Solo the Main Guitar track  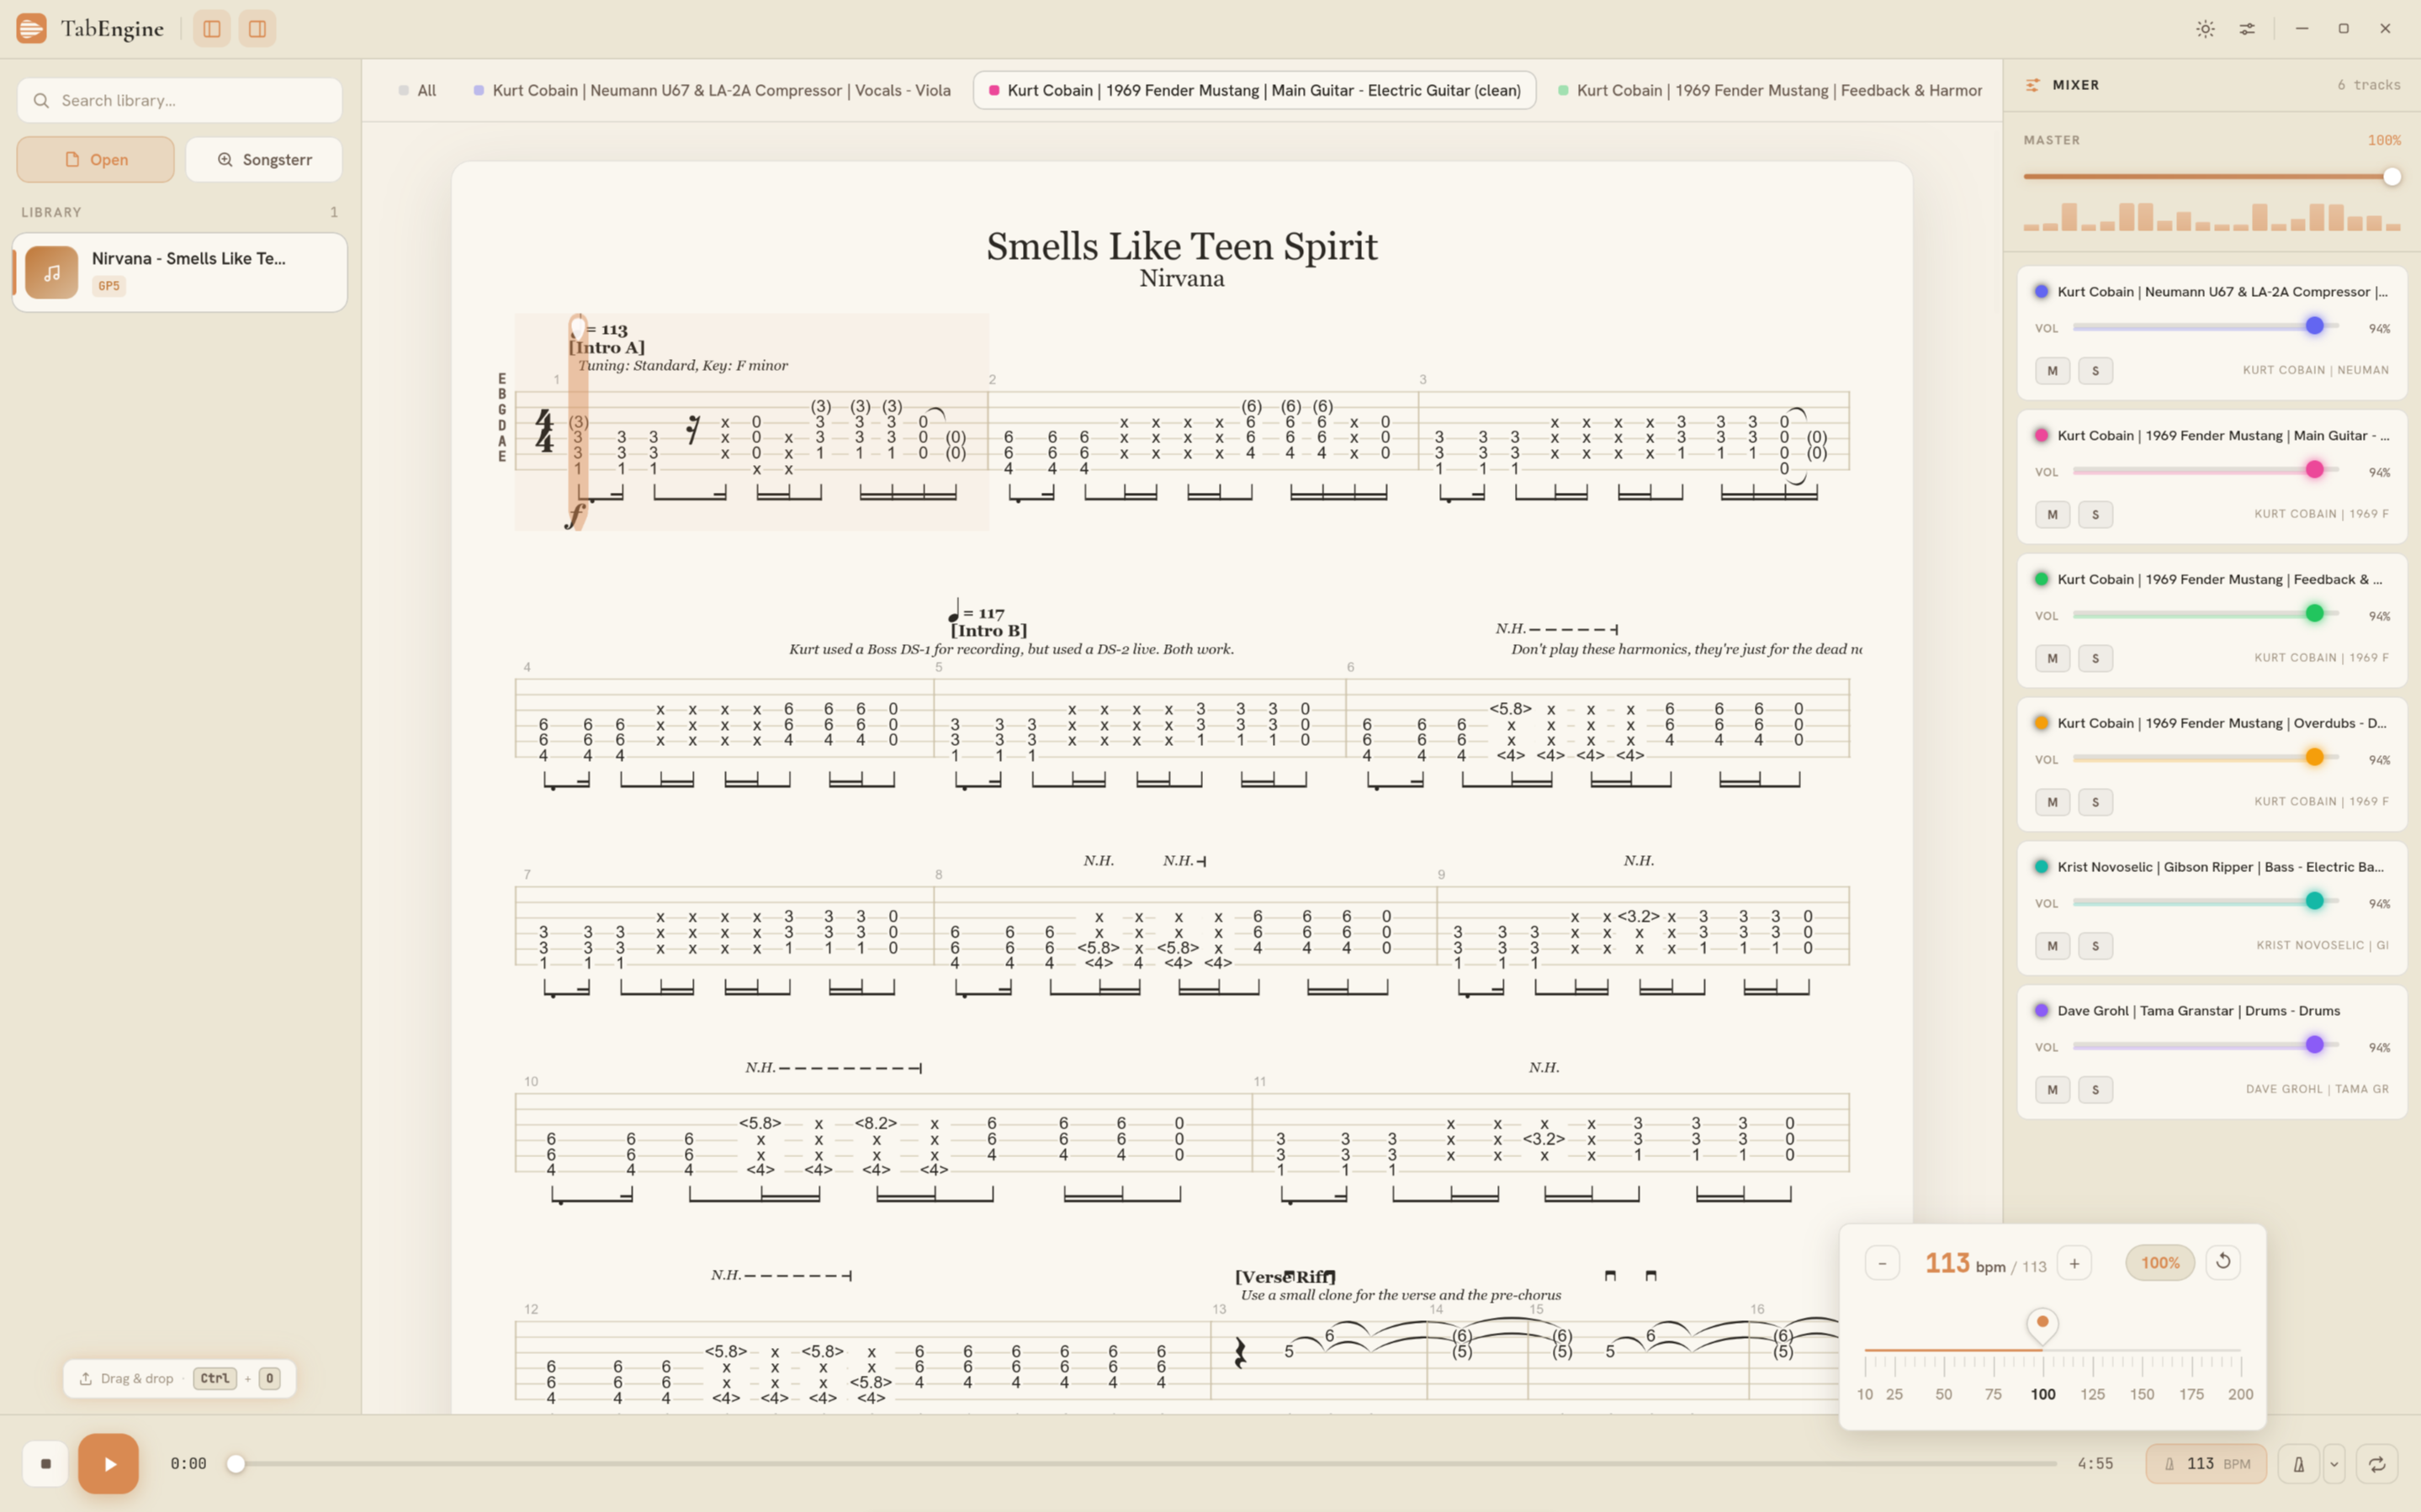(2095, 515)
